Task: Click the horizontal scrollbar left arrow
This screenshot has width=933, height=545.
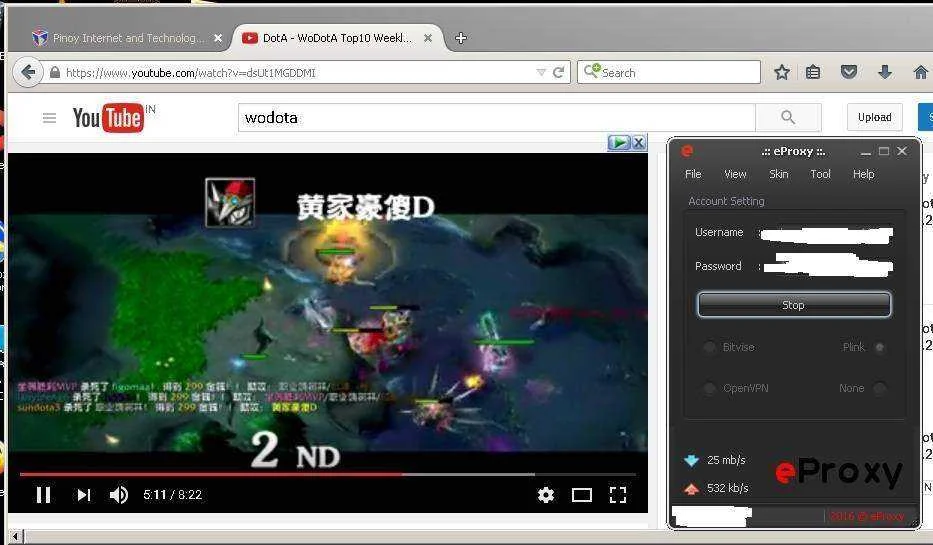Action: [15, 536]
